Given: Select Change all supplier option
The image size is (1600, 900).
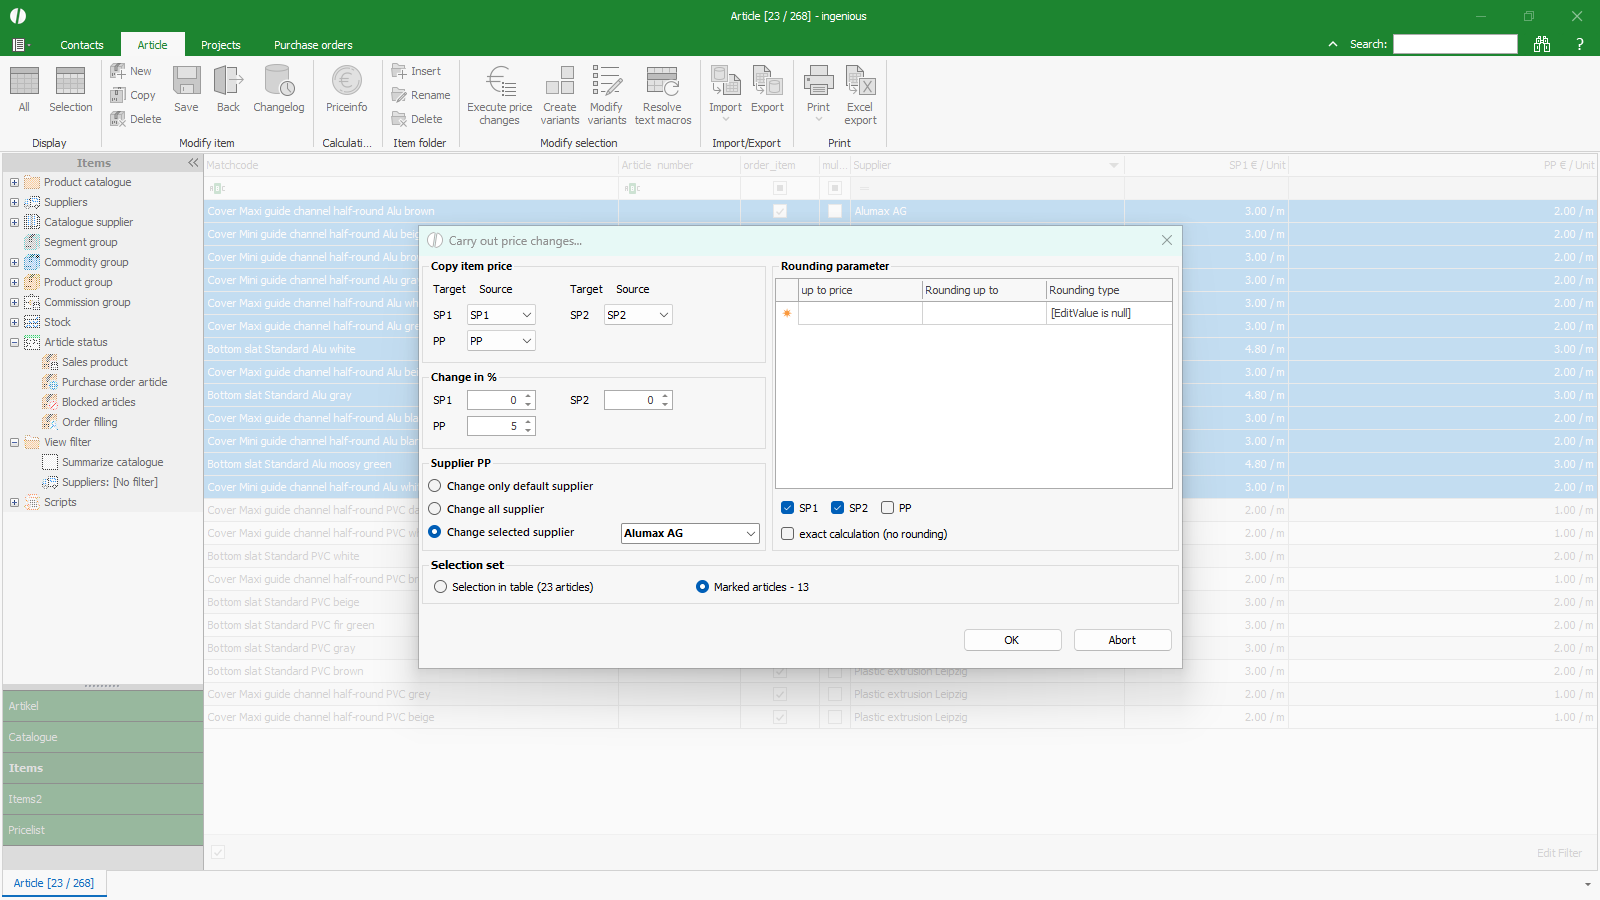Looking at the screenshot, I should [x=435, y=509].
